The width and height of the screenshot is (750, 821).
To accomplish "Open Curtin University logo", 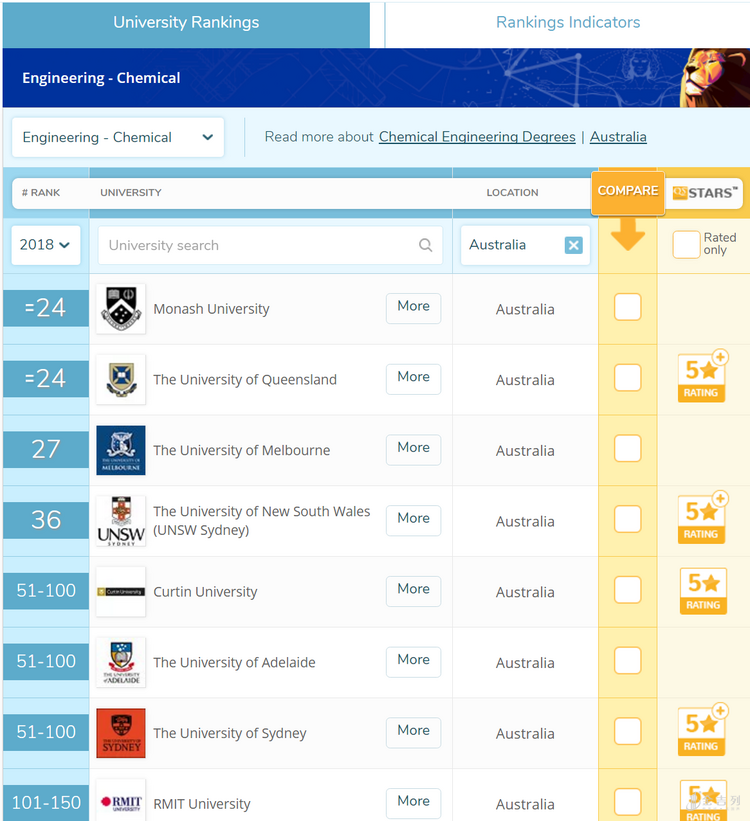I will coord(121,592).
